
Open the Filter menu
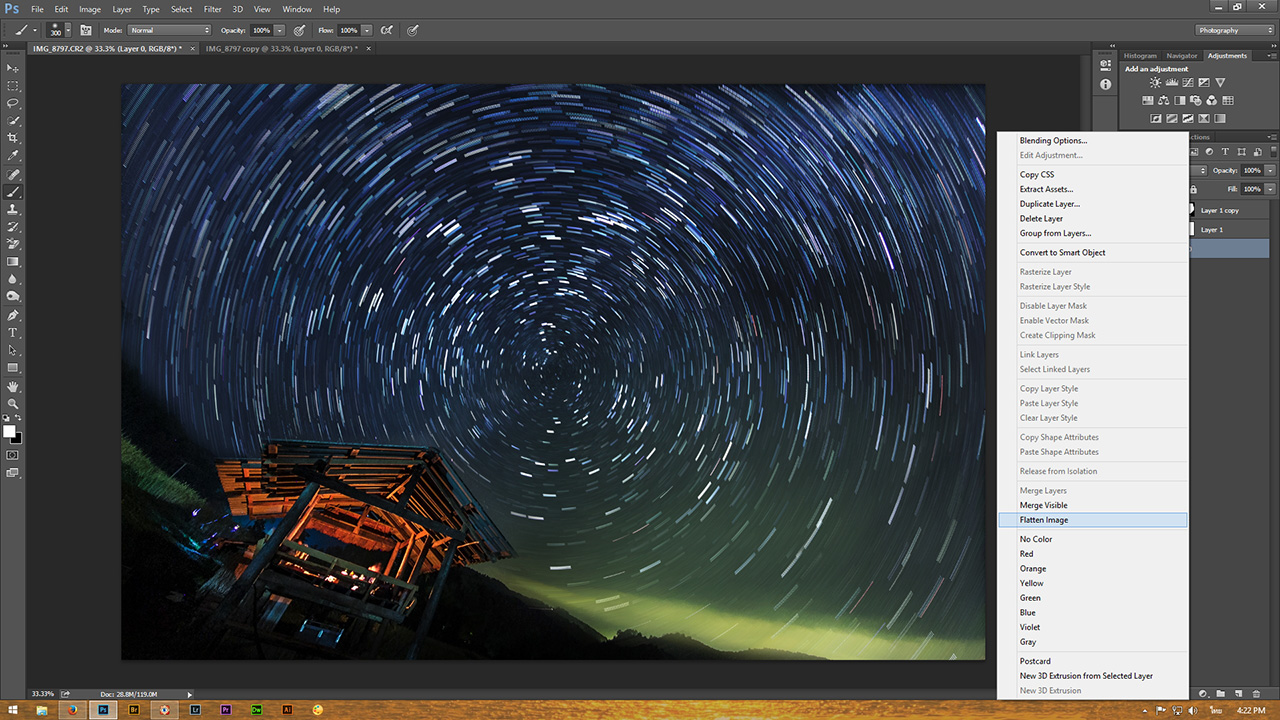tap(212, 9)
